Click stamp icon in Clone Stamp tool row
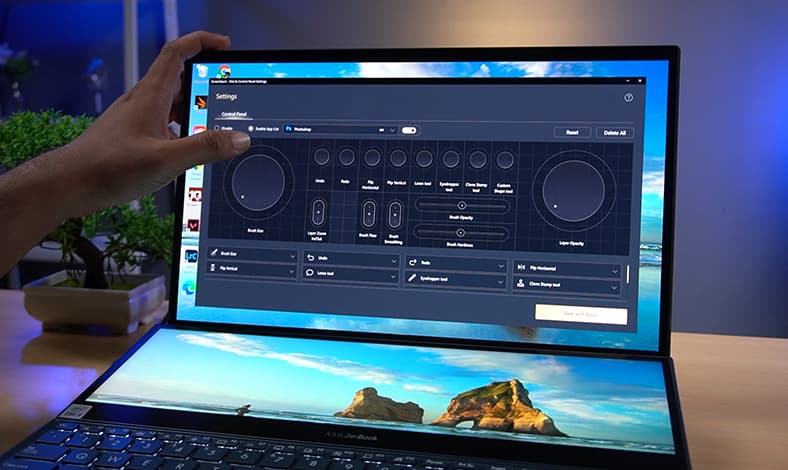788x470 pixels. tap(521, 283)
